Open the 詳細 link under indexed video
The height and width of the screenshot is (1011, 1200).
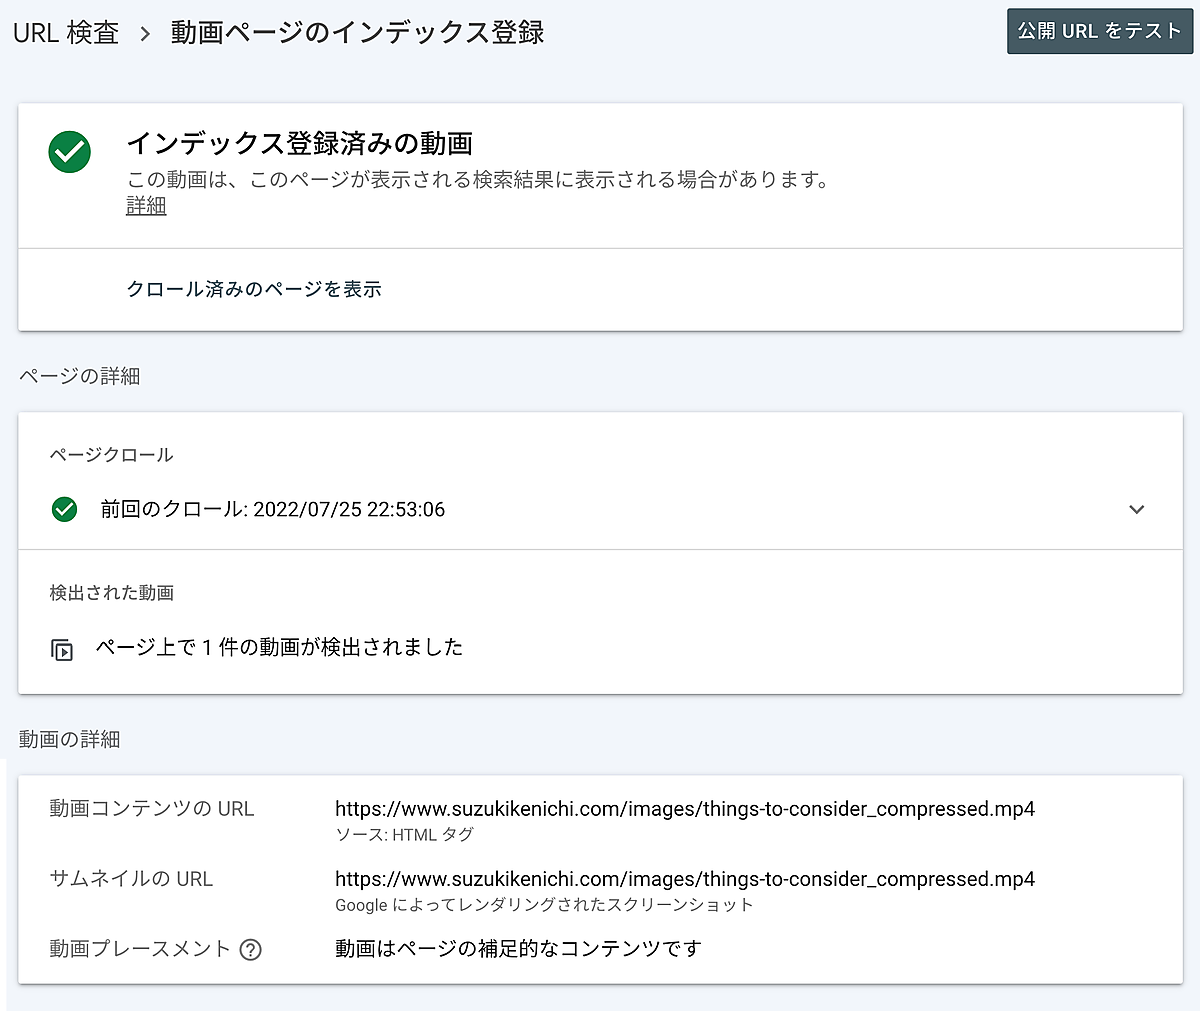coord(146,206)
